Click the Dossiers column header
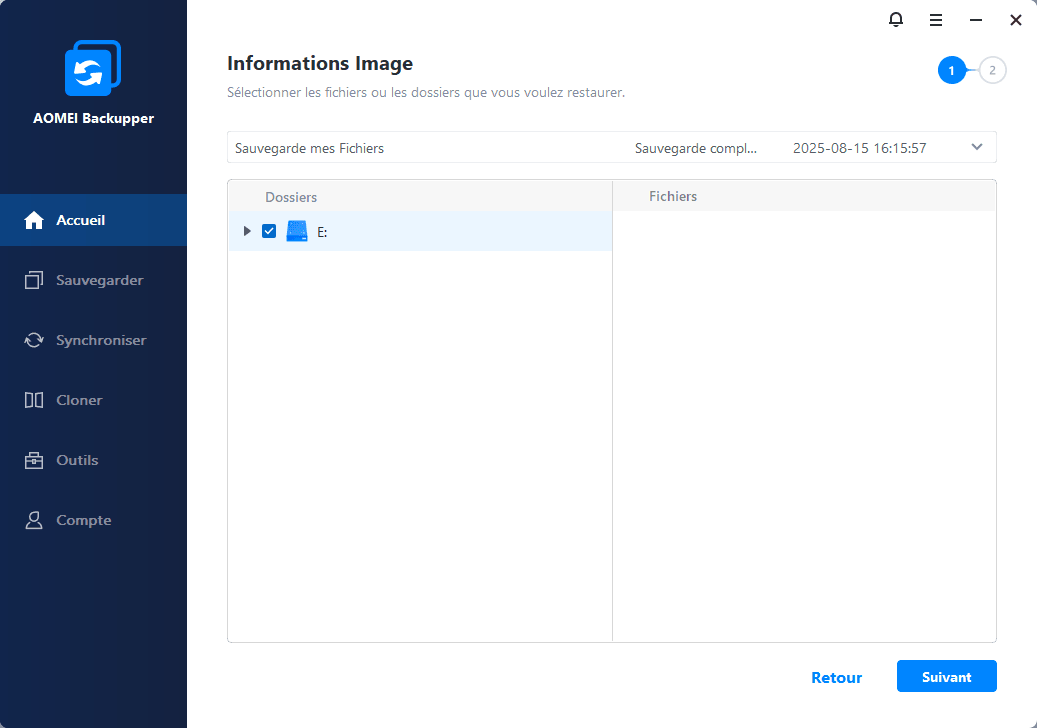 (x=291, y=197)
